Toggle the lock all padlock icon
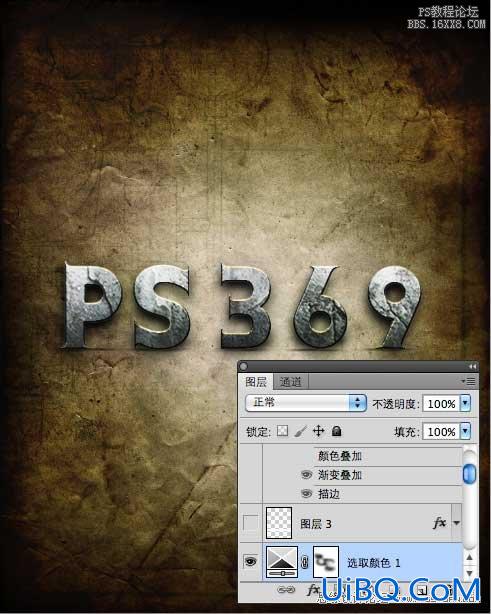Screen dimensions: 491x614 [x=336, y=431]
